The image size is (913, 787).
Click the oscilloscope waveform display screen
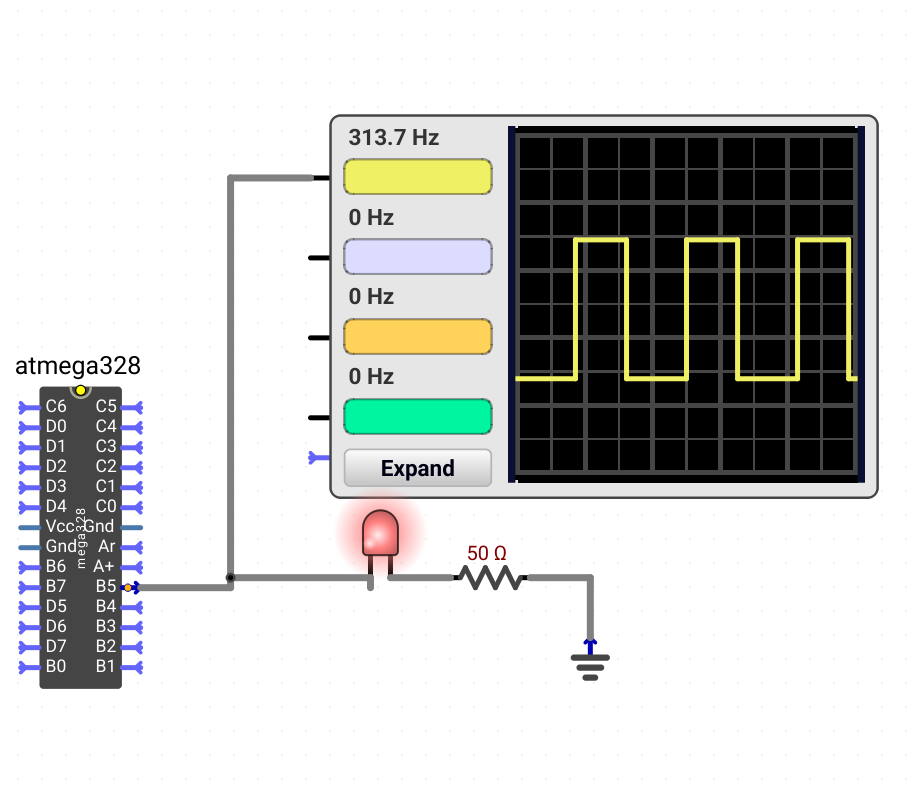point(686,304)
